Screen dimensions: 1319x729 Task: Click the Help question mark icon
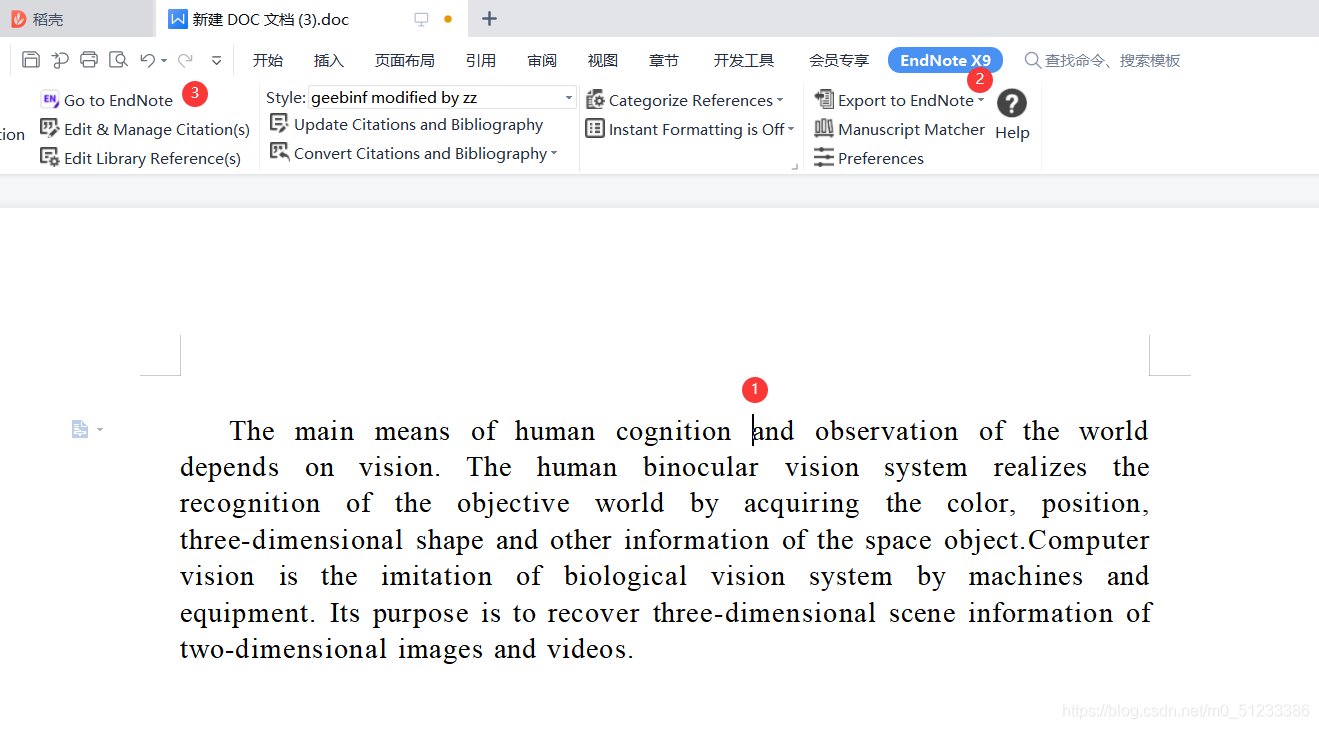coord(1012,103)
